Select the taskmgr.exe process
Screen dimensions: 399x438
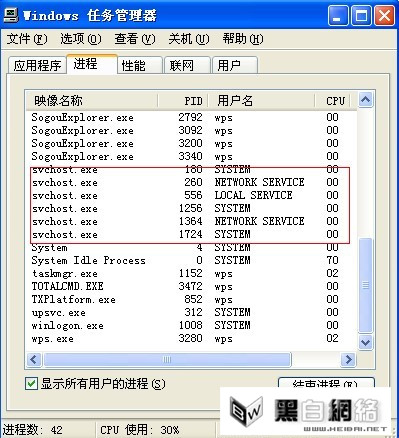192,273
